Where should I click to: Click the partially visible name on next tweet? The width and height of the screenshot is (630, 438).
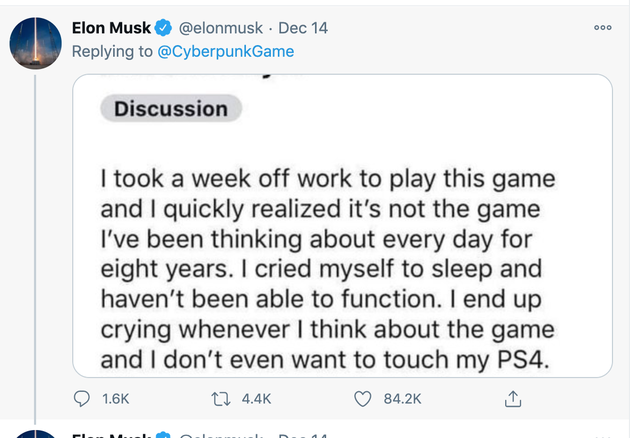112,434
